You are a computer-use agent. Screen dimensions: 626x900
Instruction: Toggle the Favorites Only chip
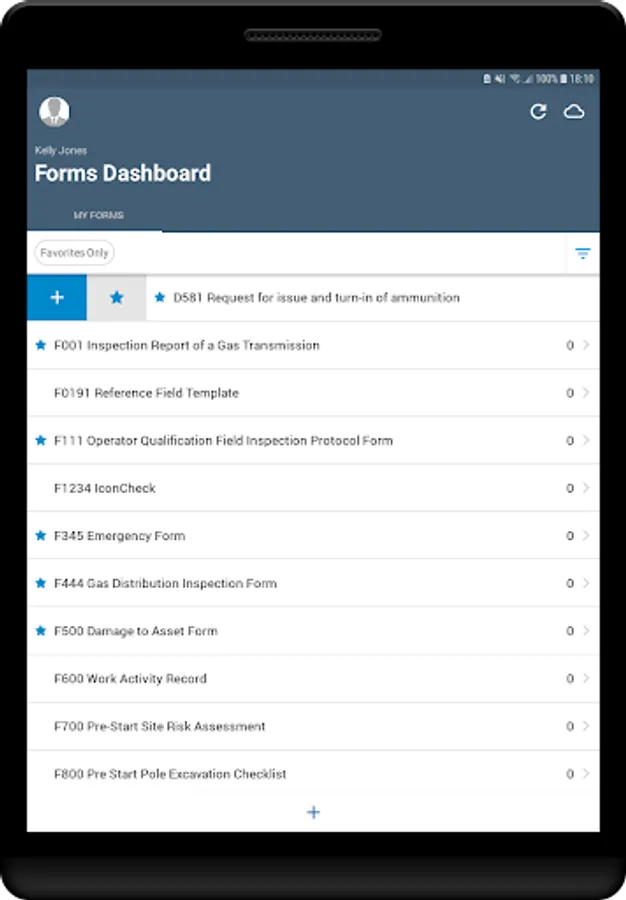pyautogui.click(x=74, y=253)
